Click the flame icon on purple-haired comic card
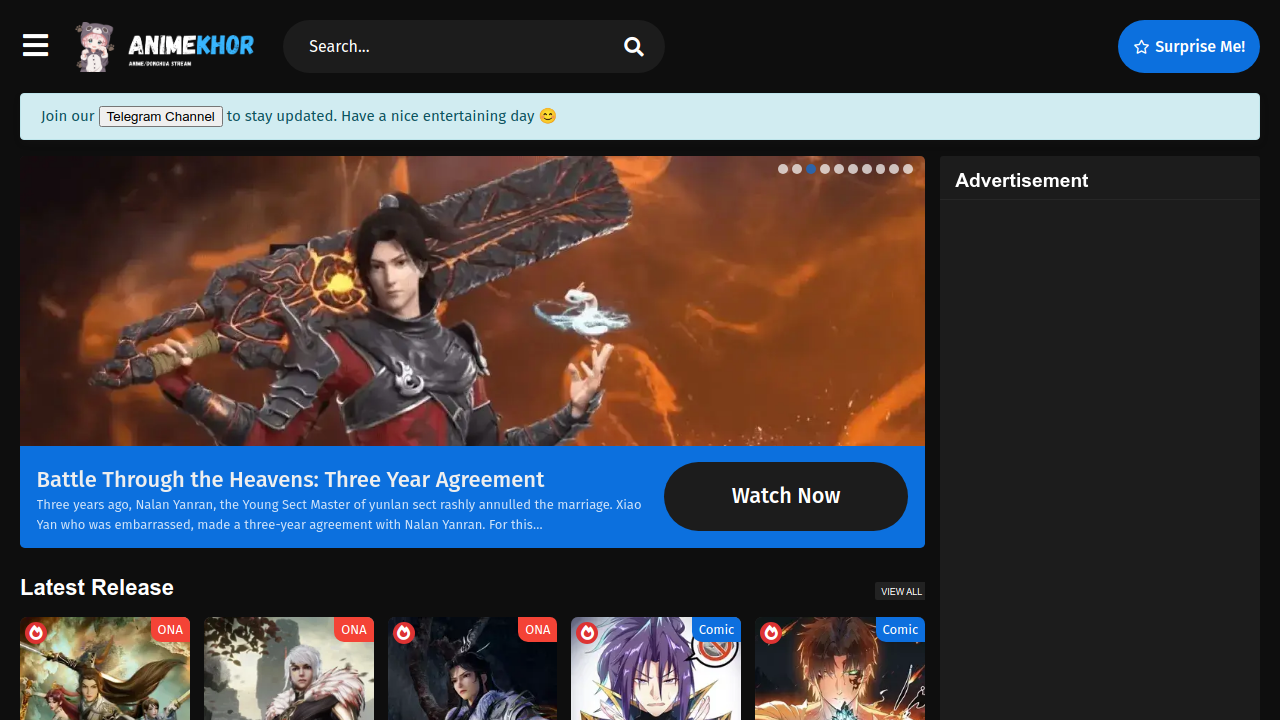The width and height of the screenshot is (1280, 720). (587, 633)
